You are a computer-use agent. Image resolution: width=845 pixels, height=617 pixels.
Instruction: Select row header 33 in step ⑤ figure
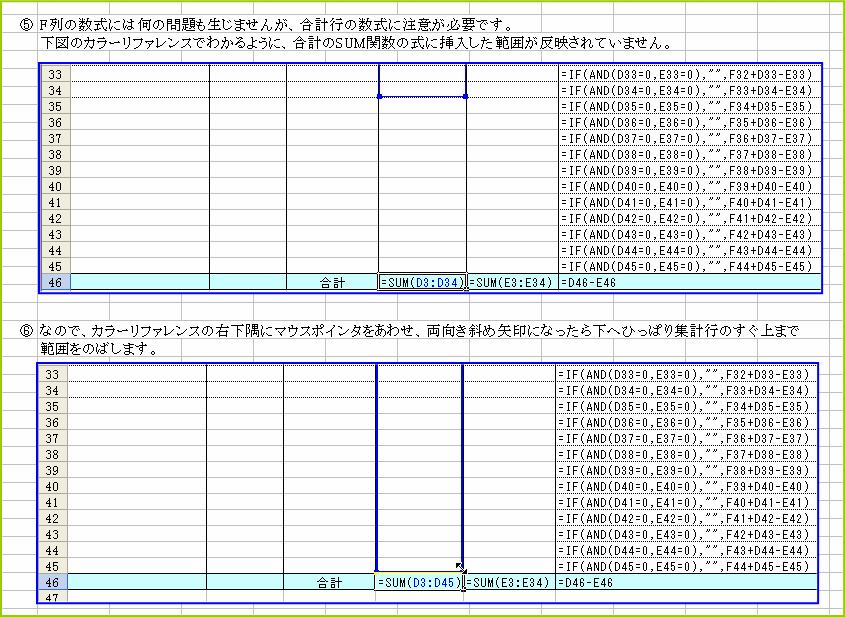pos(56,74)
